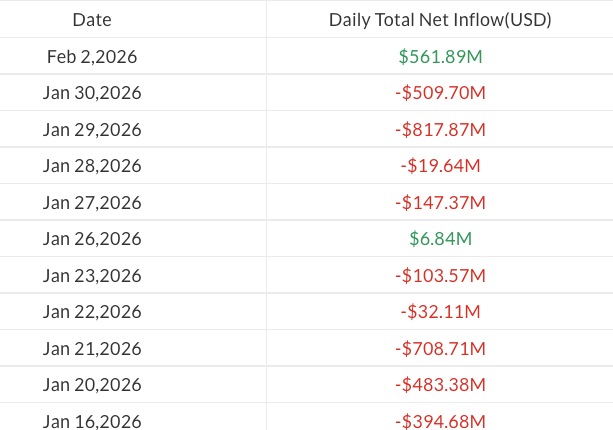Click the Date column header
Viewport: 613px width, 430px height.
[x=92, y=20]
